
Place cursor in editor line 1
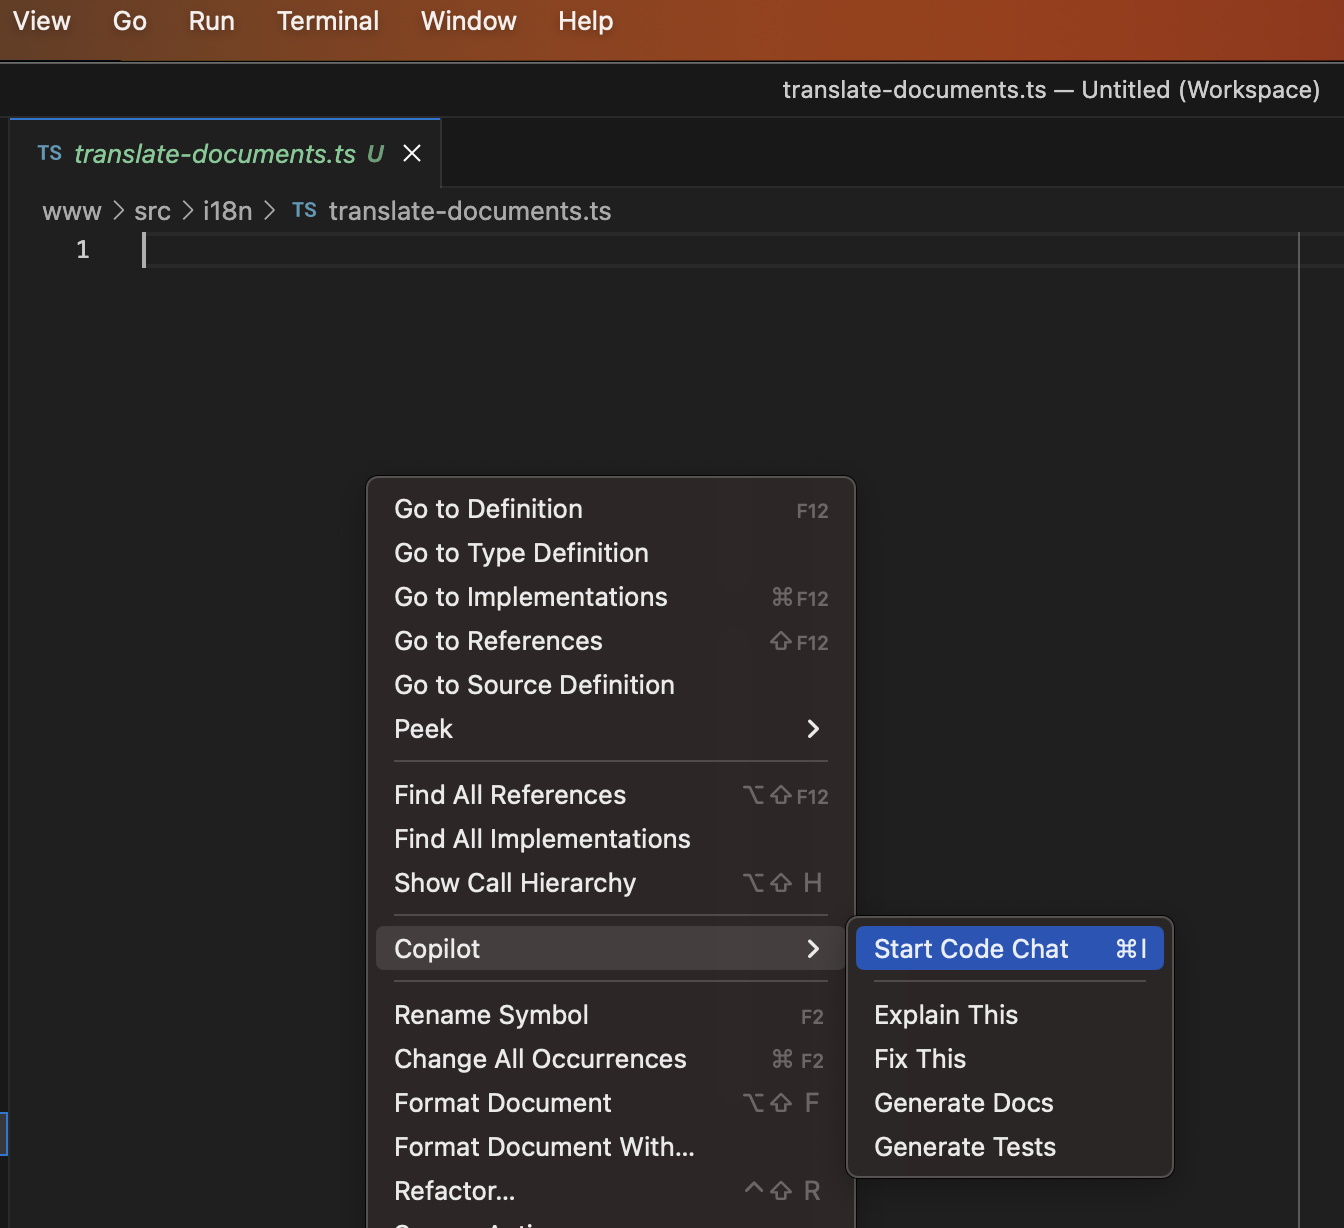click(x=720, y=249)
